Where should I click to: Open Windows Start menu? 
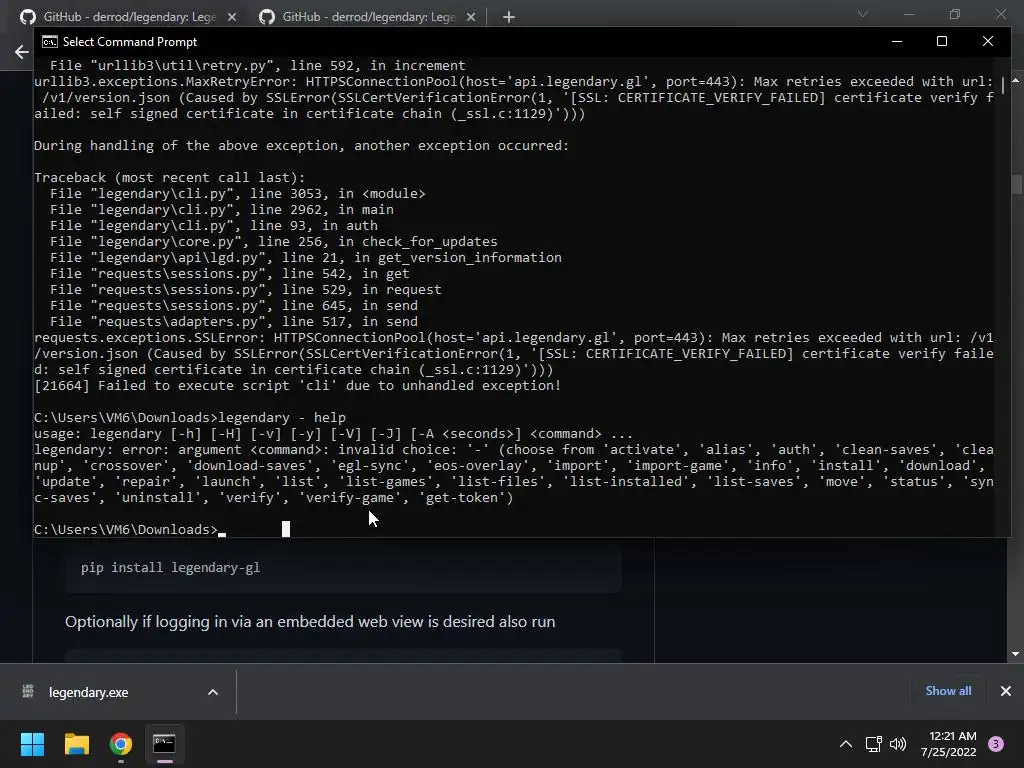(x=32, y=744)
